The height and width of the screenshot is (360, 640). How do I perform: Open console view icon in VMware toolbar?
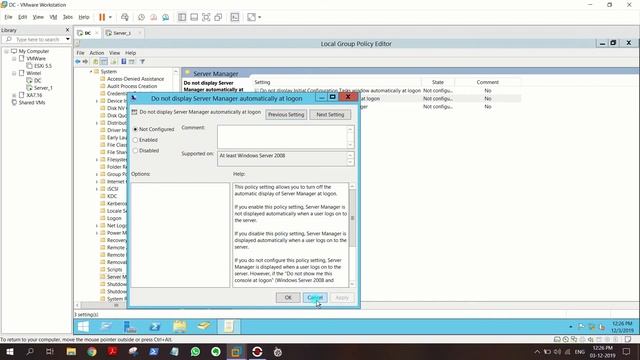[235, 17]
